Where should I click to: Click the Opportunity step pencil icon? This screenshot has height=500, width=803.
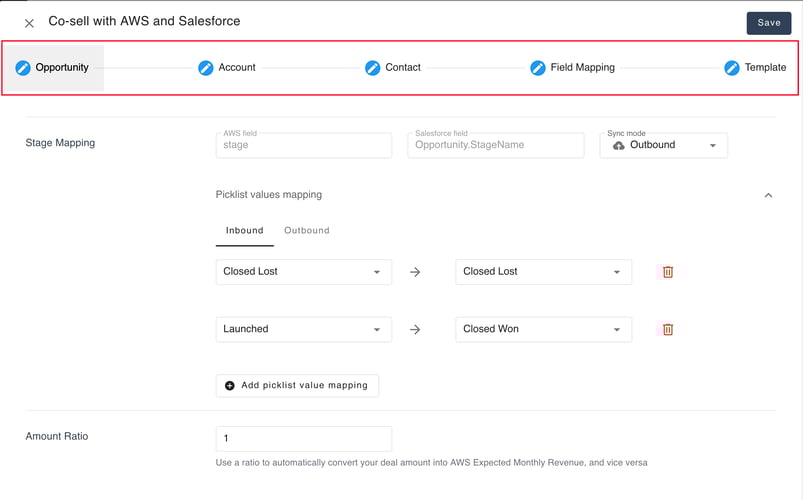[x=23, y=68]
